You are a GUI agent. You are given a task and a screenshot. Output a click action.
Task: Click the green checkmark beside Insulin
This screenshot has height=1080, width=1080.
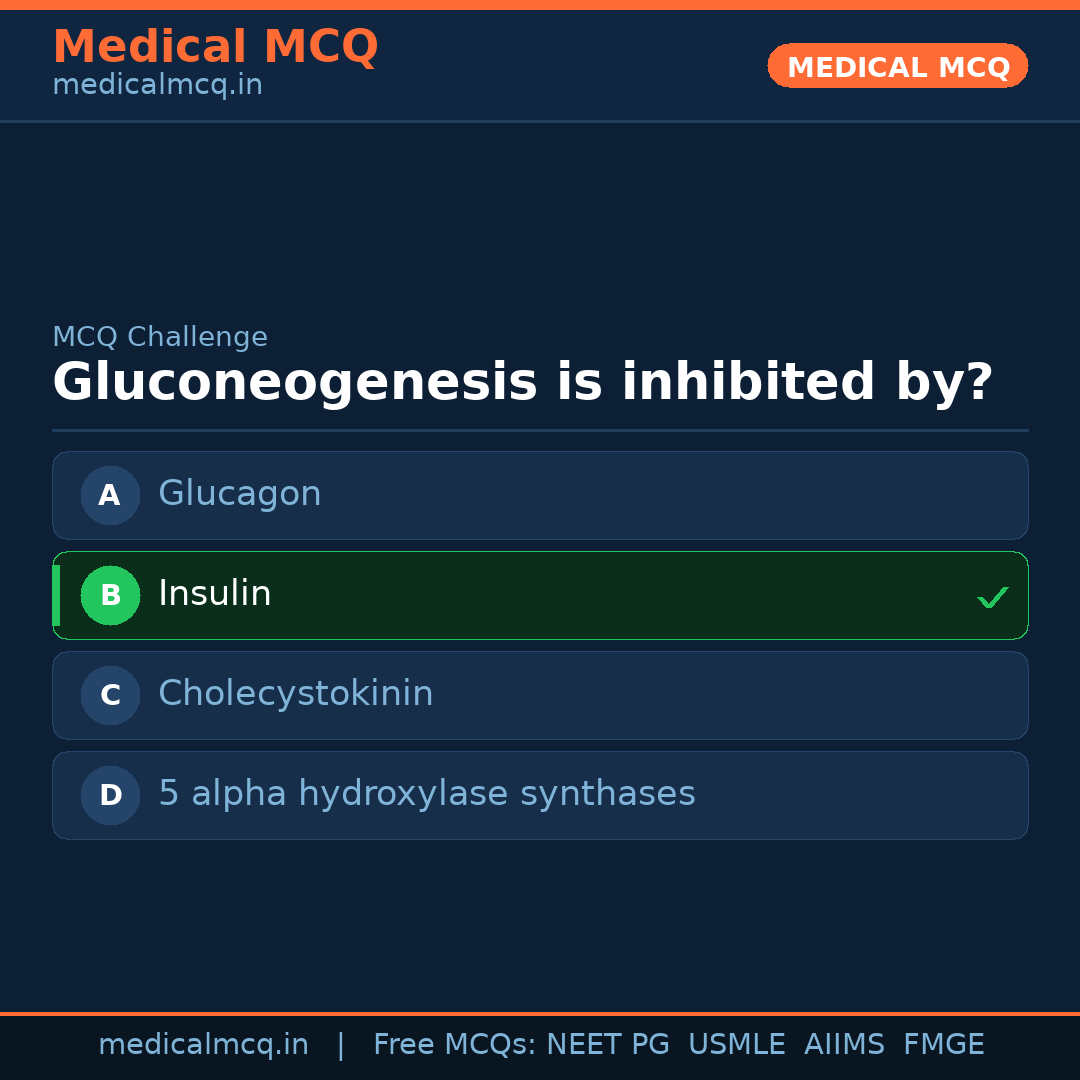(992, 598)
